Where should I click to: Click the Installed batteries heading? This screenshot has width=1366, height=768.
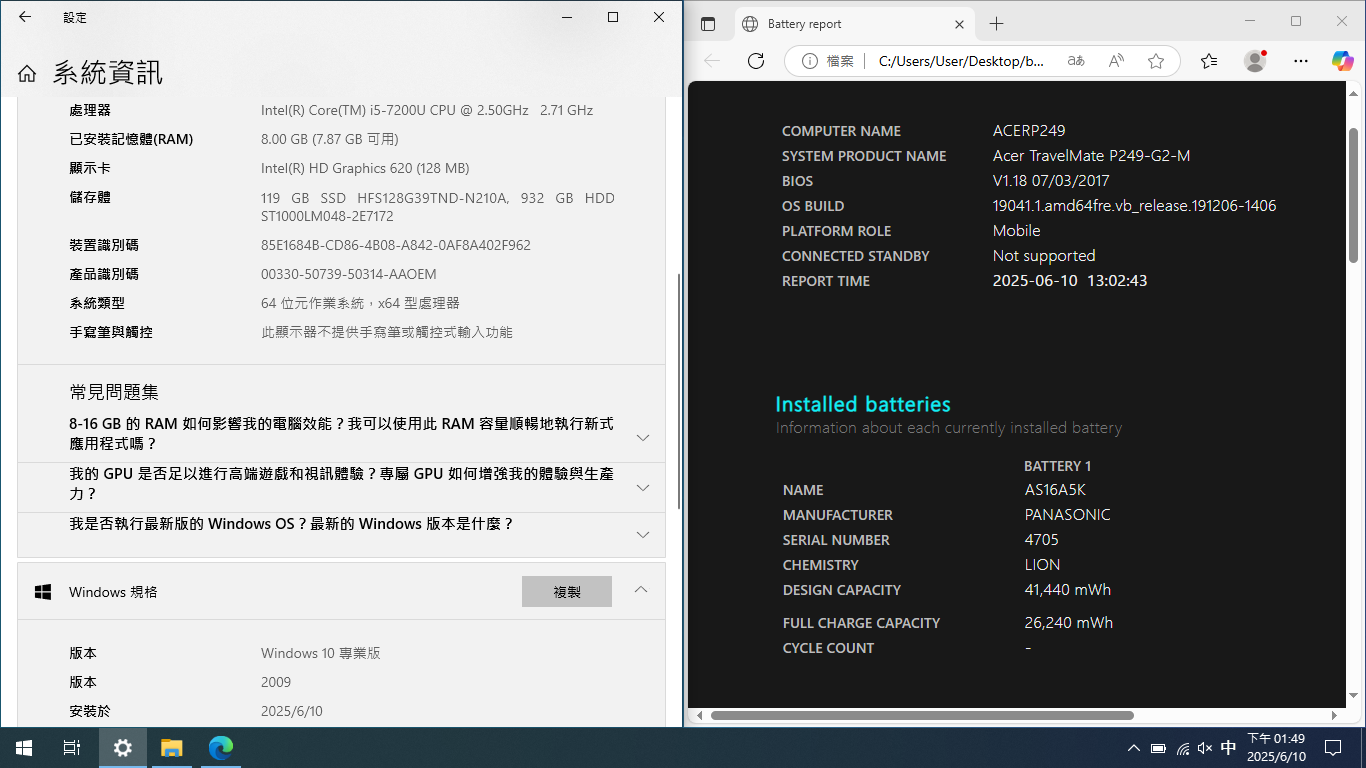click(863, 404)
